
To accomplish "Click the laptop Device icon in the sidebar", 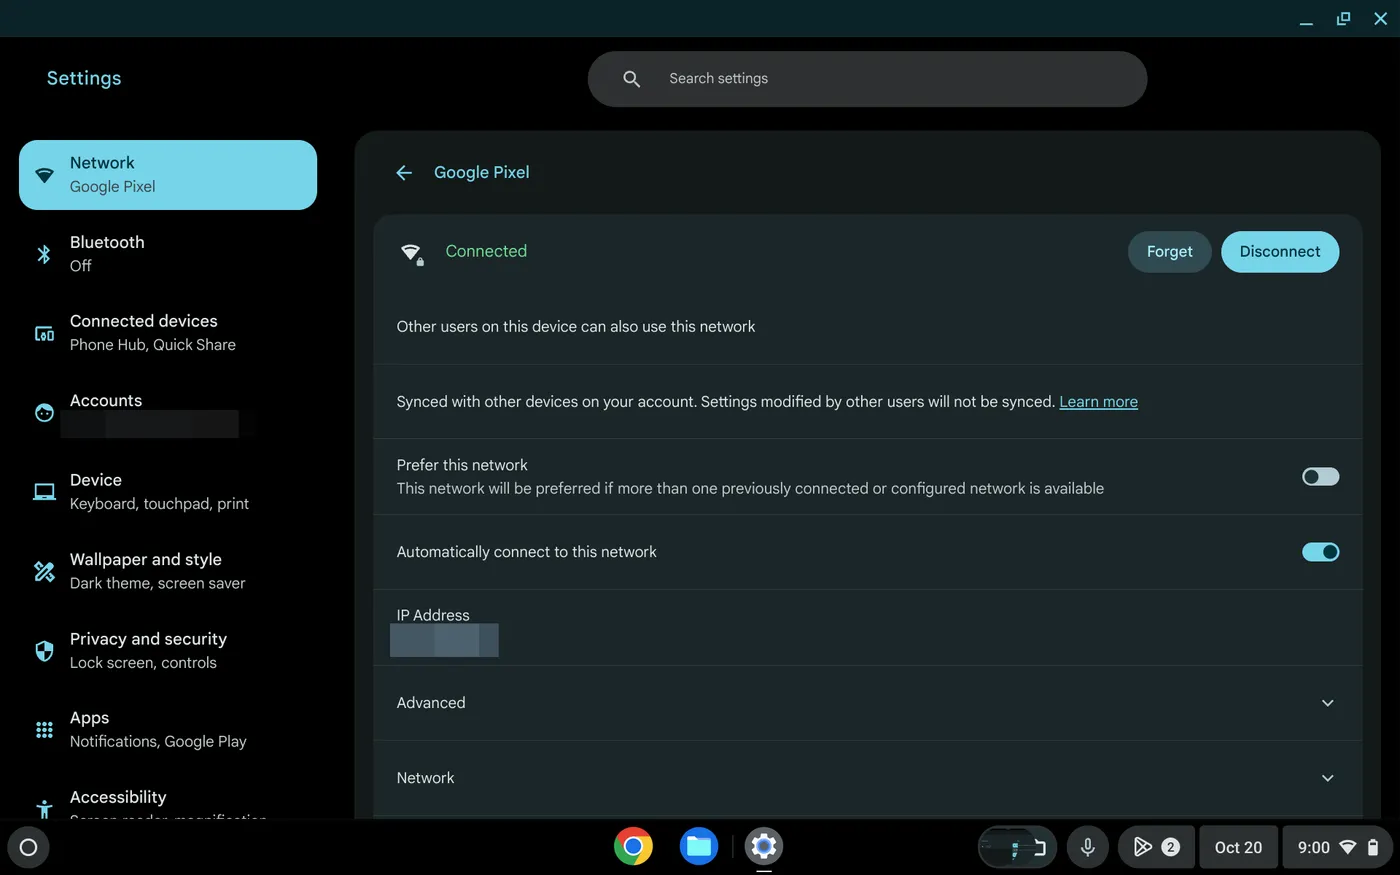I will 44,492.
